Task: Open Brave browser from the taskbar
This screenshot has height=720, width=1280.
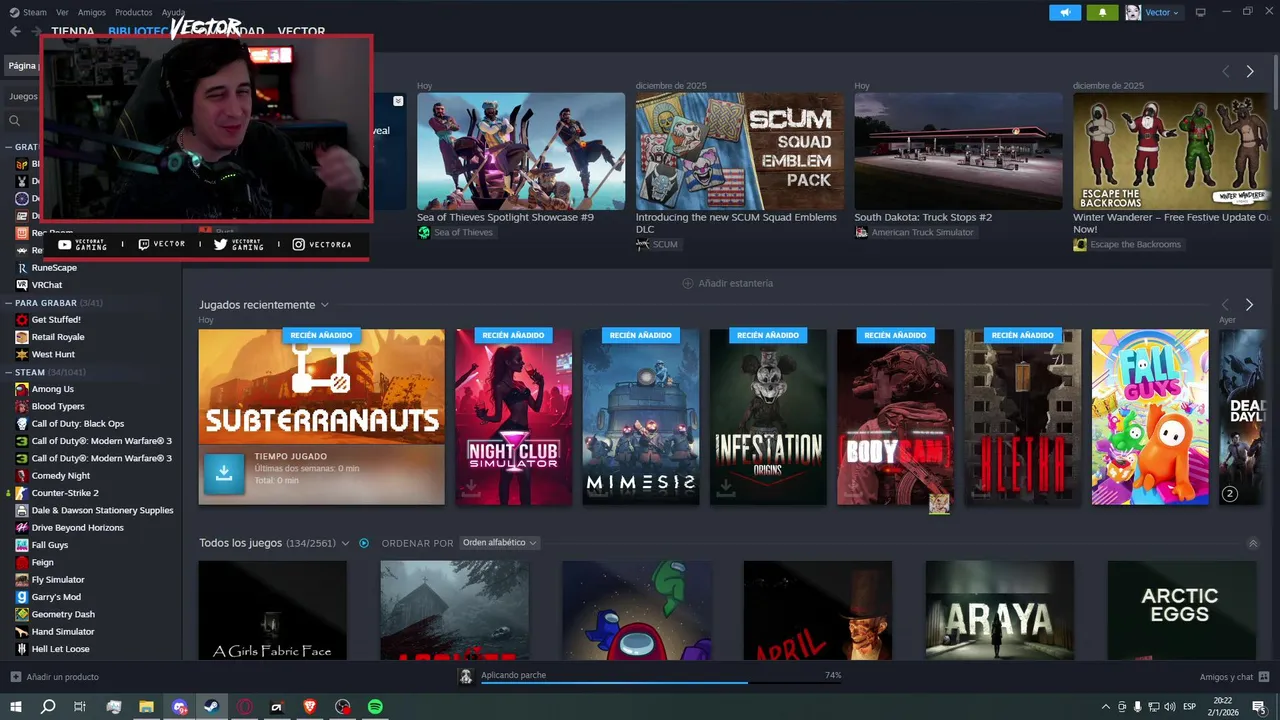Action: (309, 706)
